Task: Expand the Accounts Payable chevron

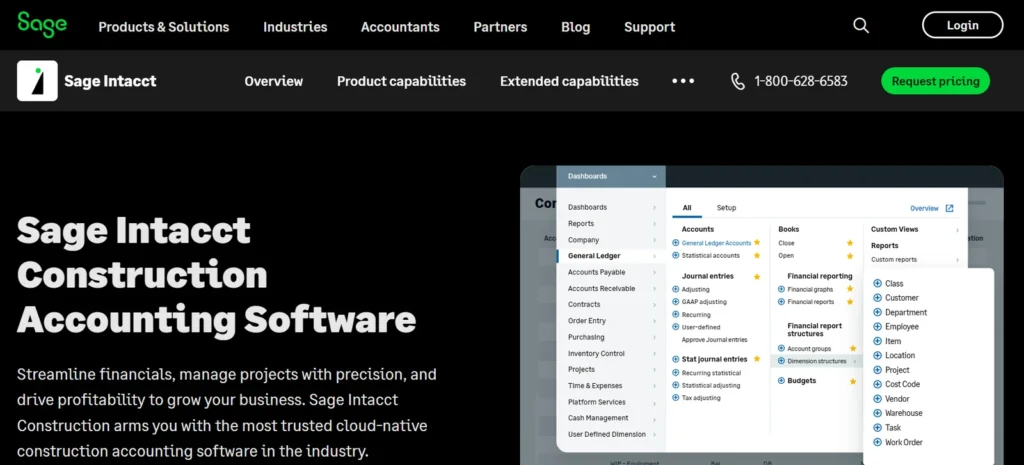Action: click(x=654, y=272)
